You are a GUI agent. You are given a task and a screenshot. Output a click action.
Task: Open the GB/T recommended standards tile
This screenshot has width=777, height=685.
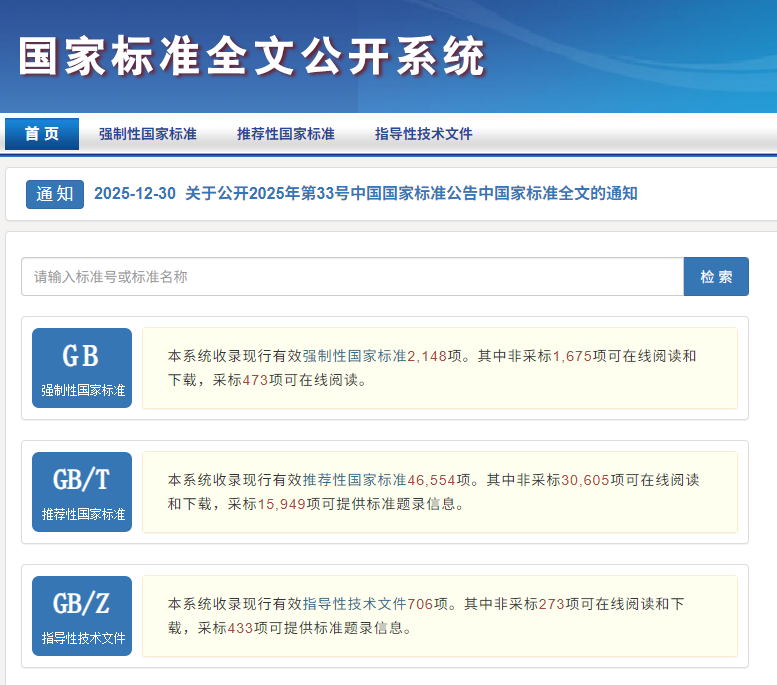tap(82, 492)
